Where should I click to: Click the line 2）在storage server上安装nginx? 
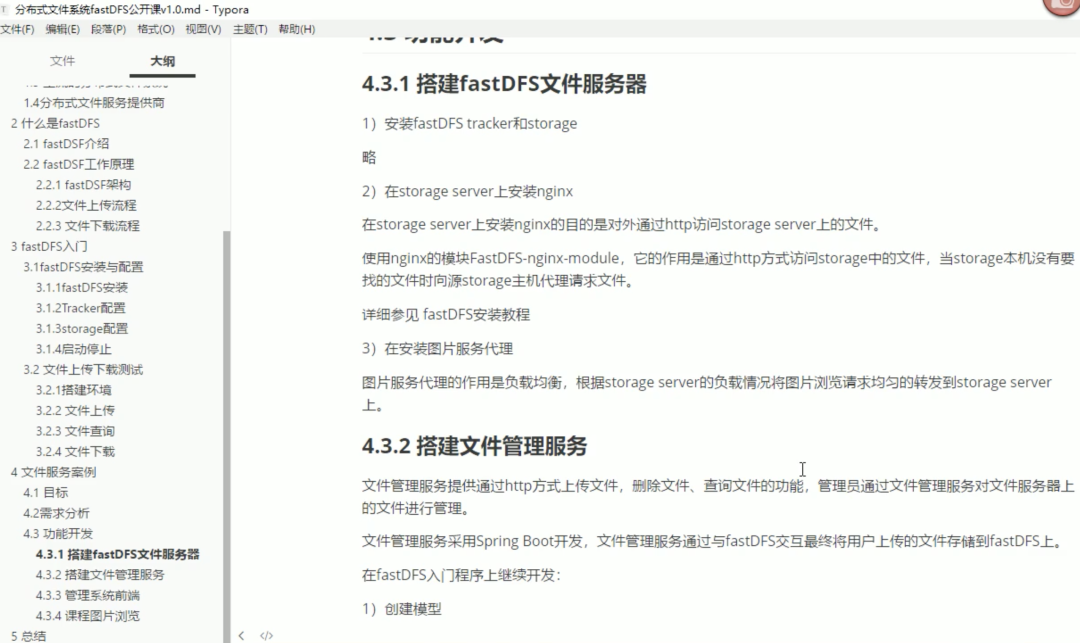pyautogui.click(x=468, y=191)
